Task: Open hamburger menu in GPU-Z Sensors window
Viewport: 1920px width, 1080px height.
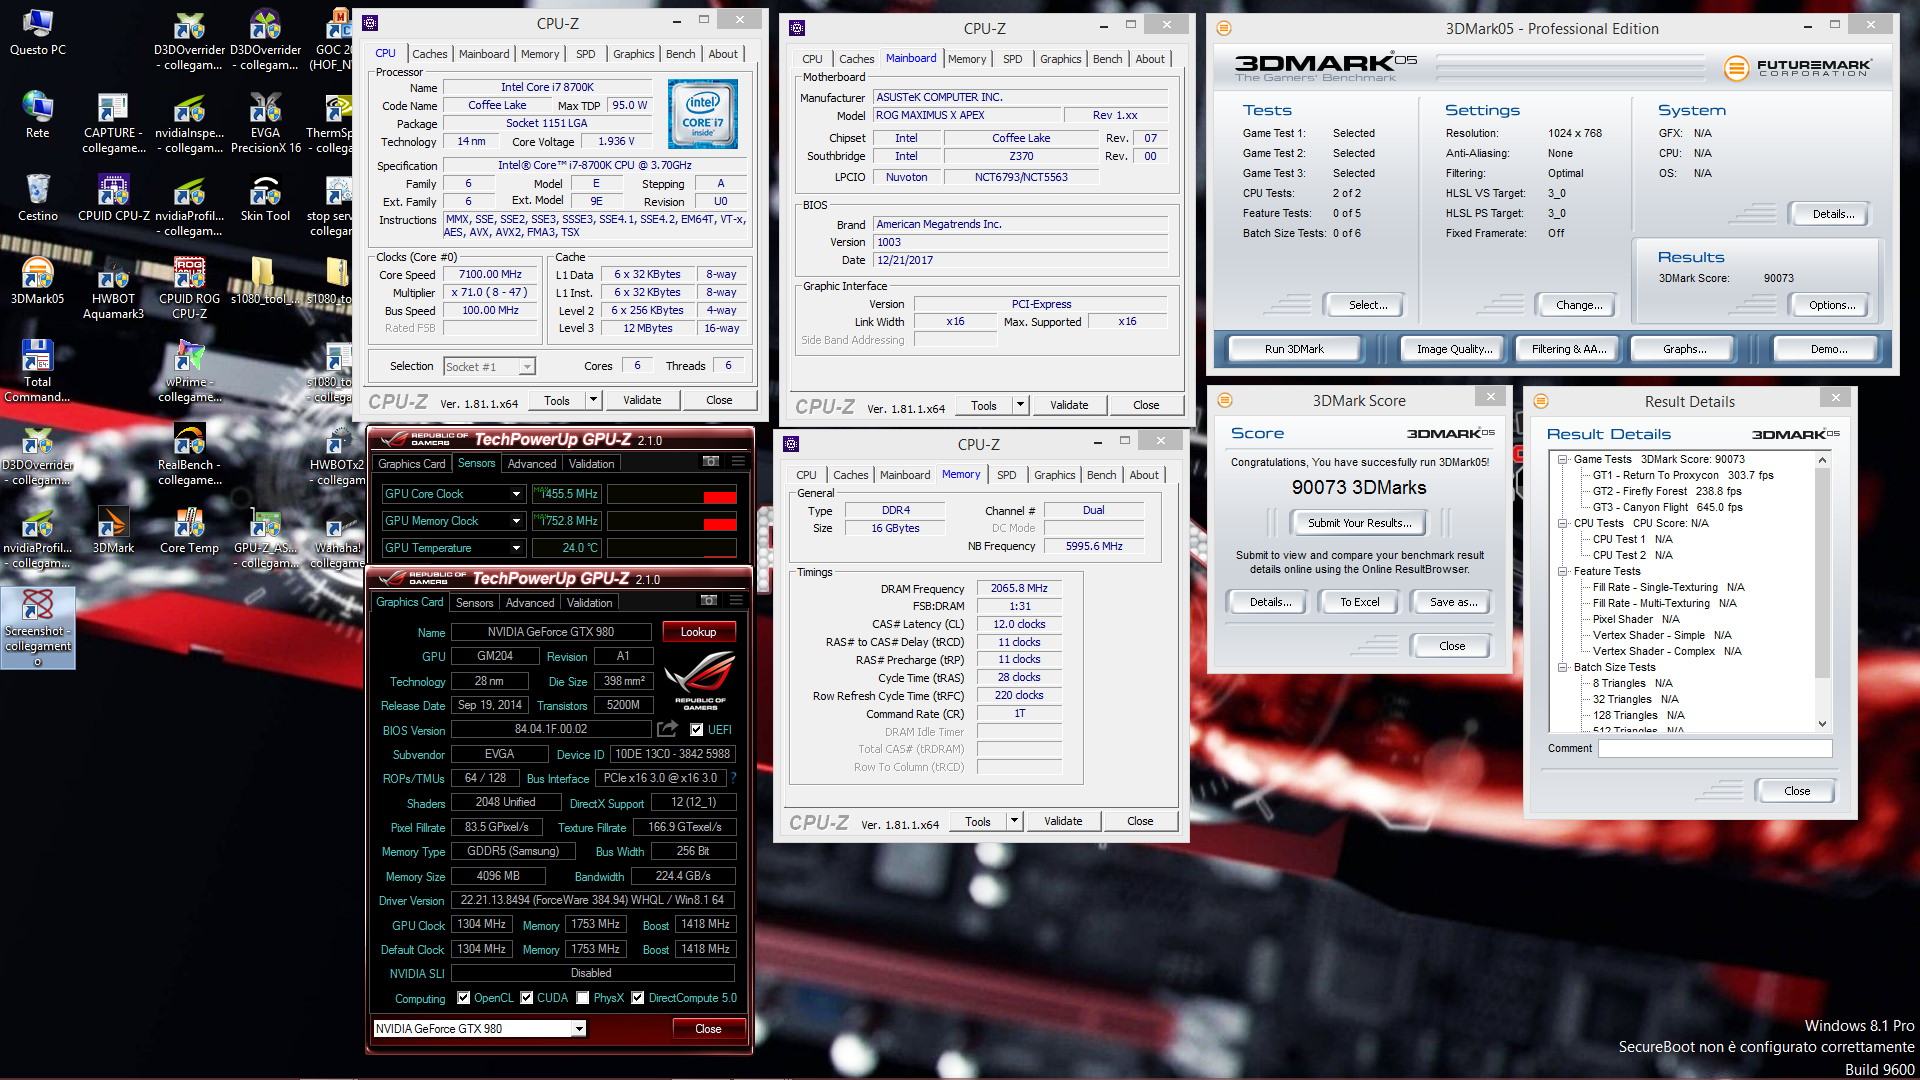Action: click(738, 461)
